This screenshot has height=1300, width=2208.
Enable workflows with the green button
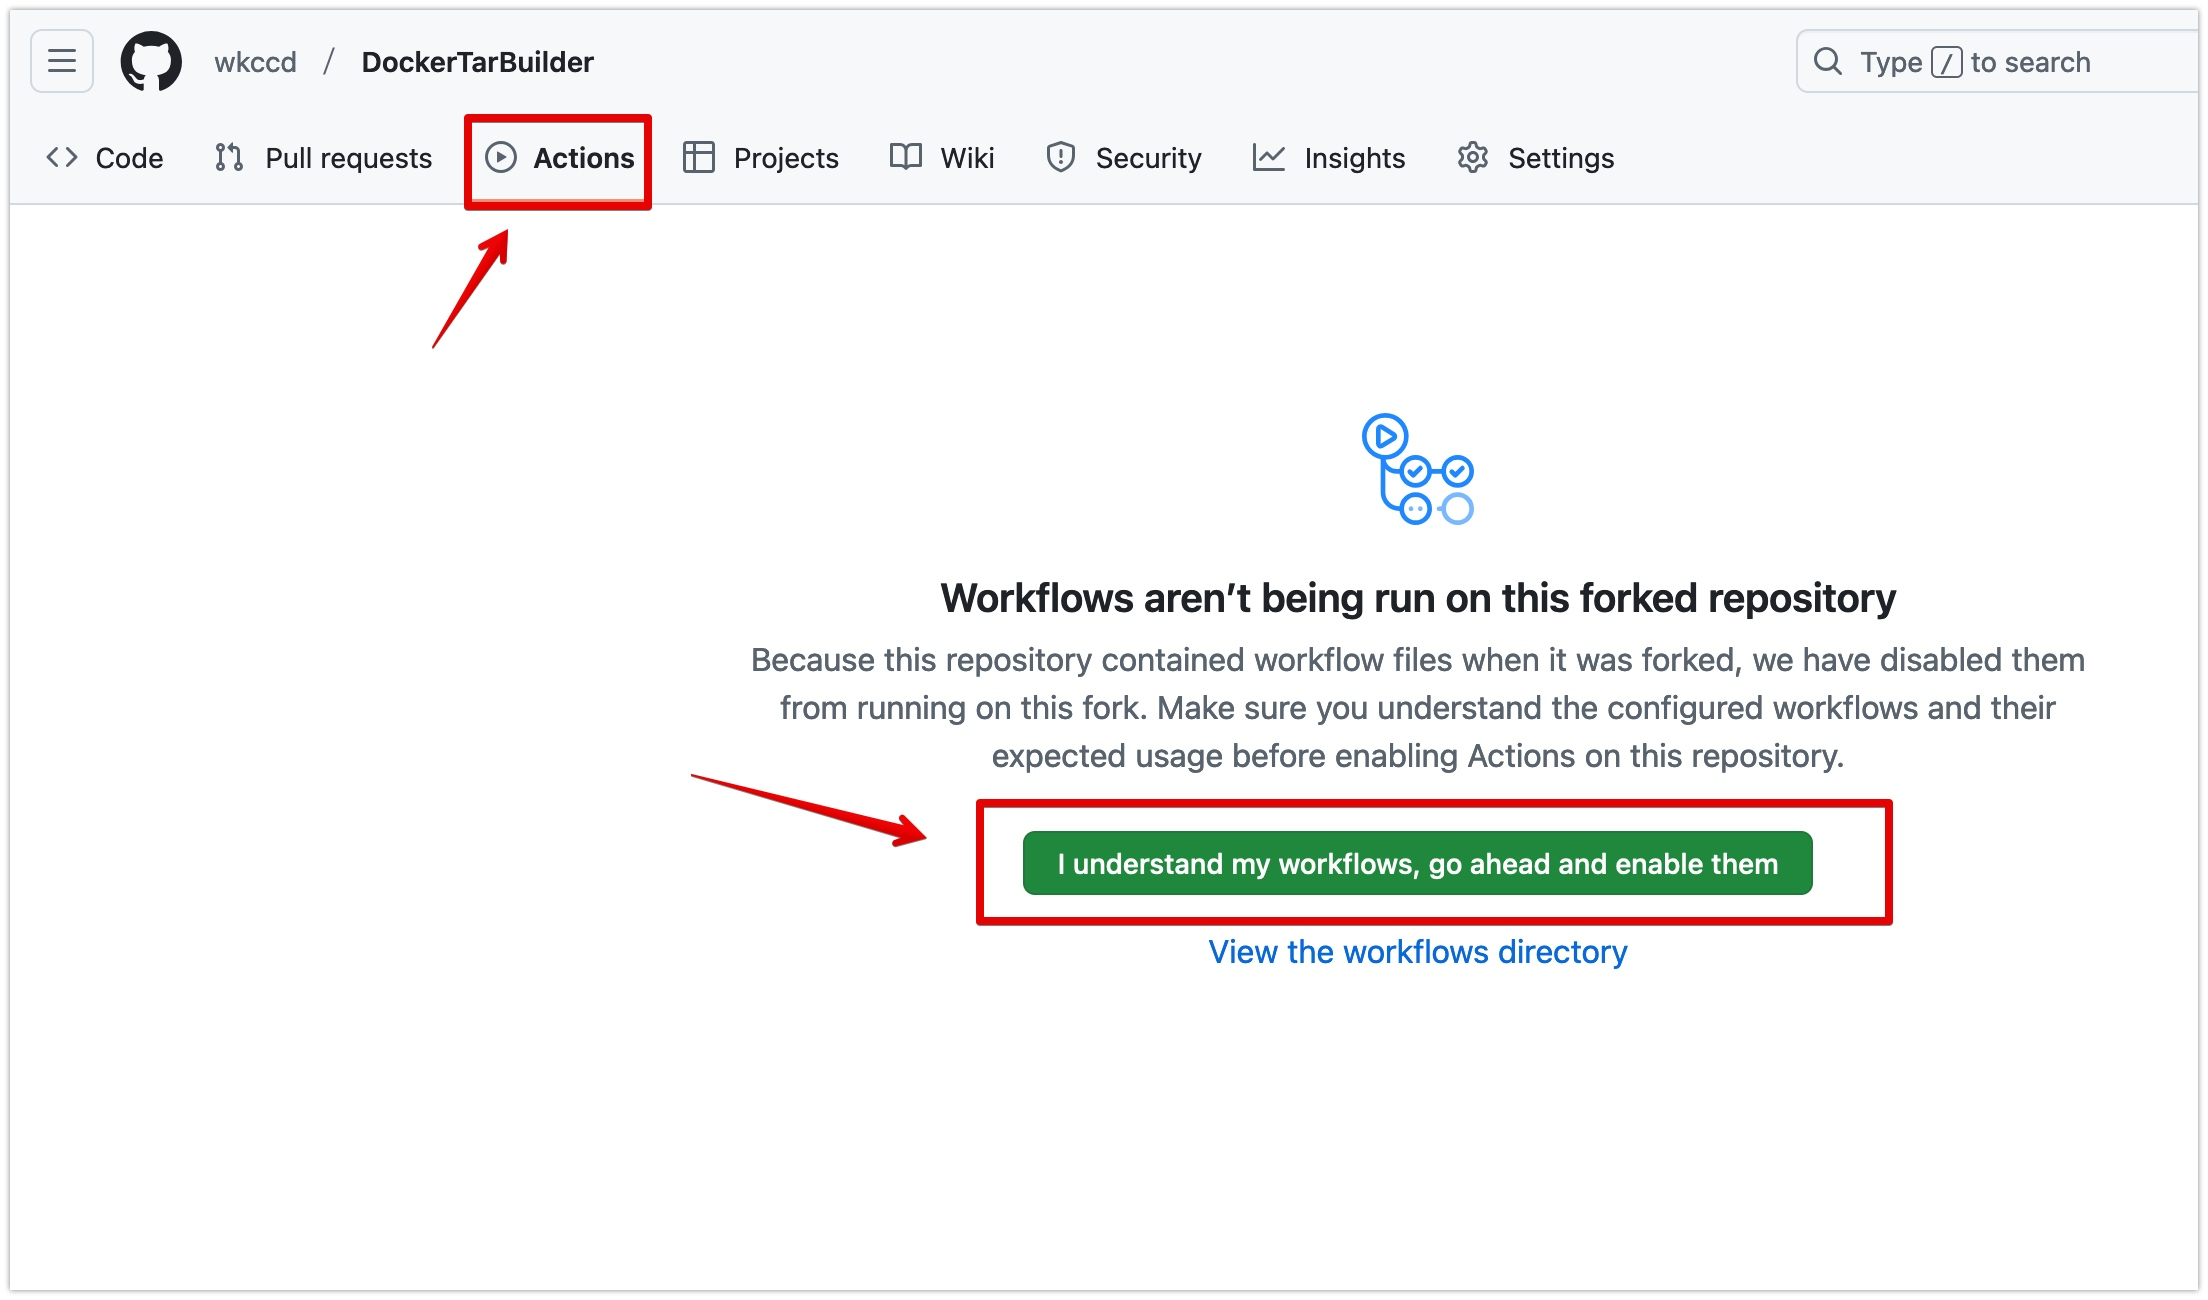[x=1417, y=863]
